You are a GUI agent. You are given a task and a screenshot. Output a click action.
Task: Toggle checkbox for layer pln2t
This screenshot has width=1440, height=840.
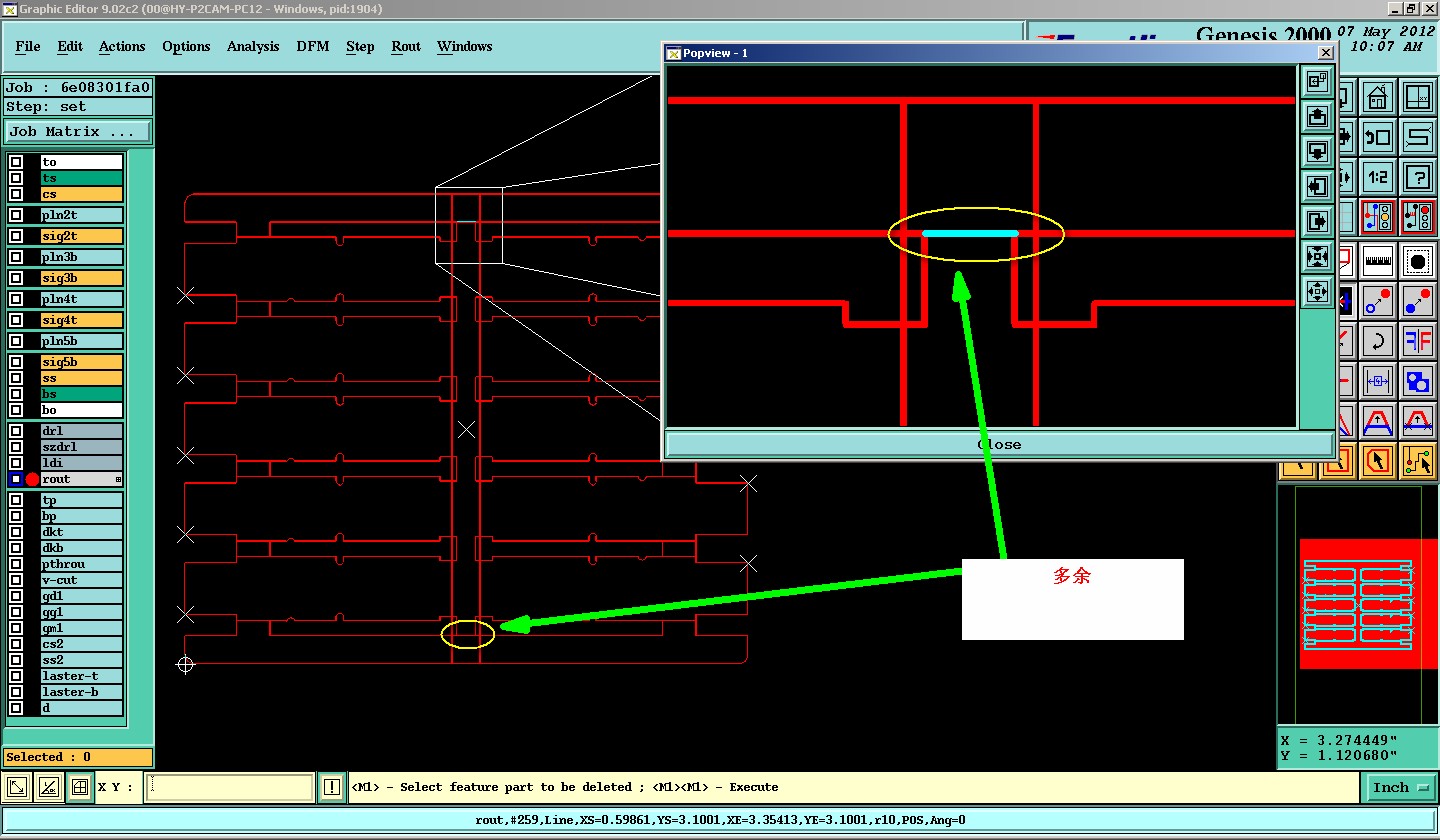pyautogui.click(x=16, y=215)
